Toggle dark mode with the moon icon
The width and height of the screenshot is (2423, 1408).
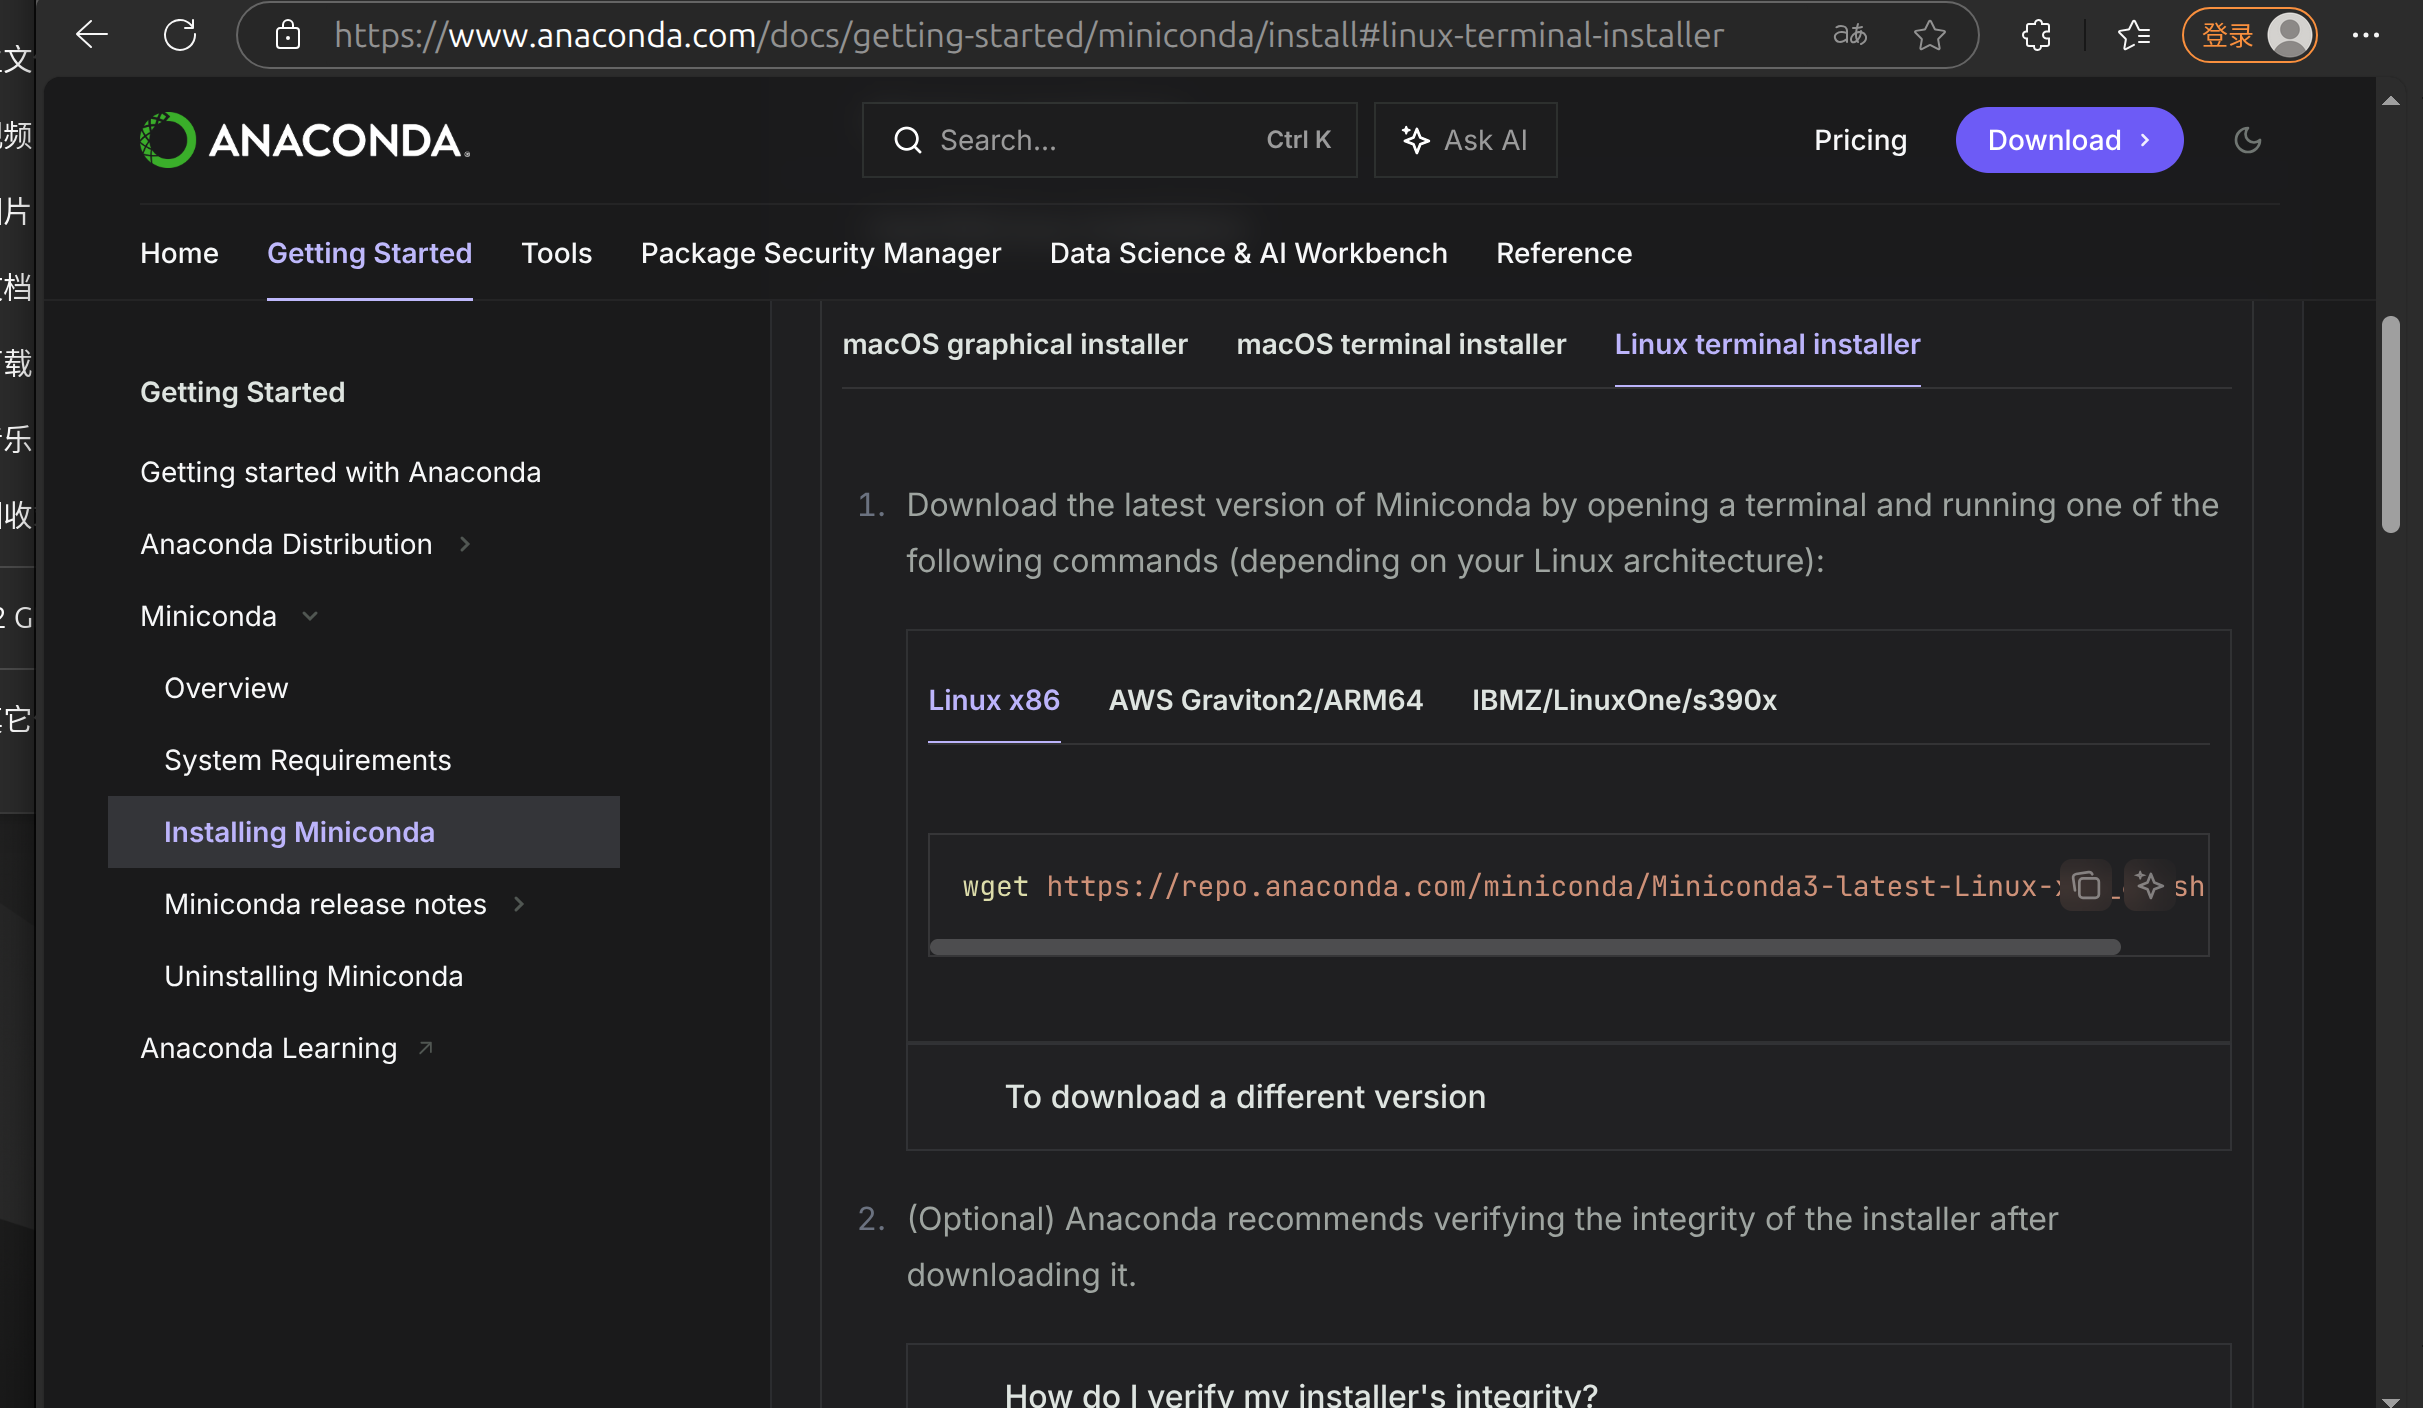coord(2247,140)
